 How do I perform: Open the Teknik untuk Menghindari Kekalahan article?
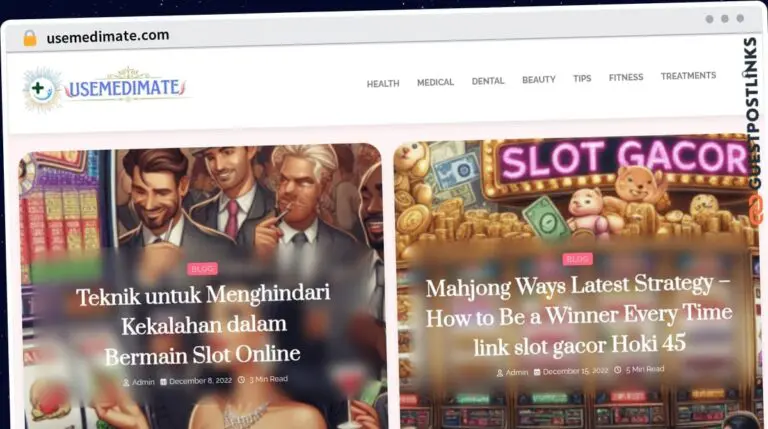pyautogui.click(x=203, y=325)
